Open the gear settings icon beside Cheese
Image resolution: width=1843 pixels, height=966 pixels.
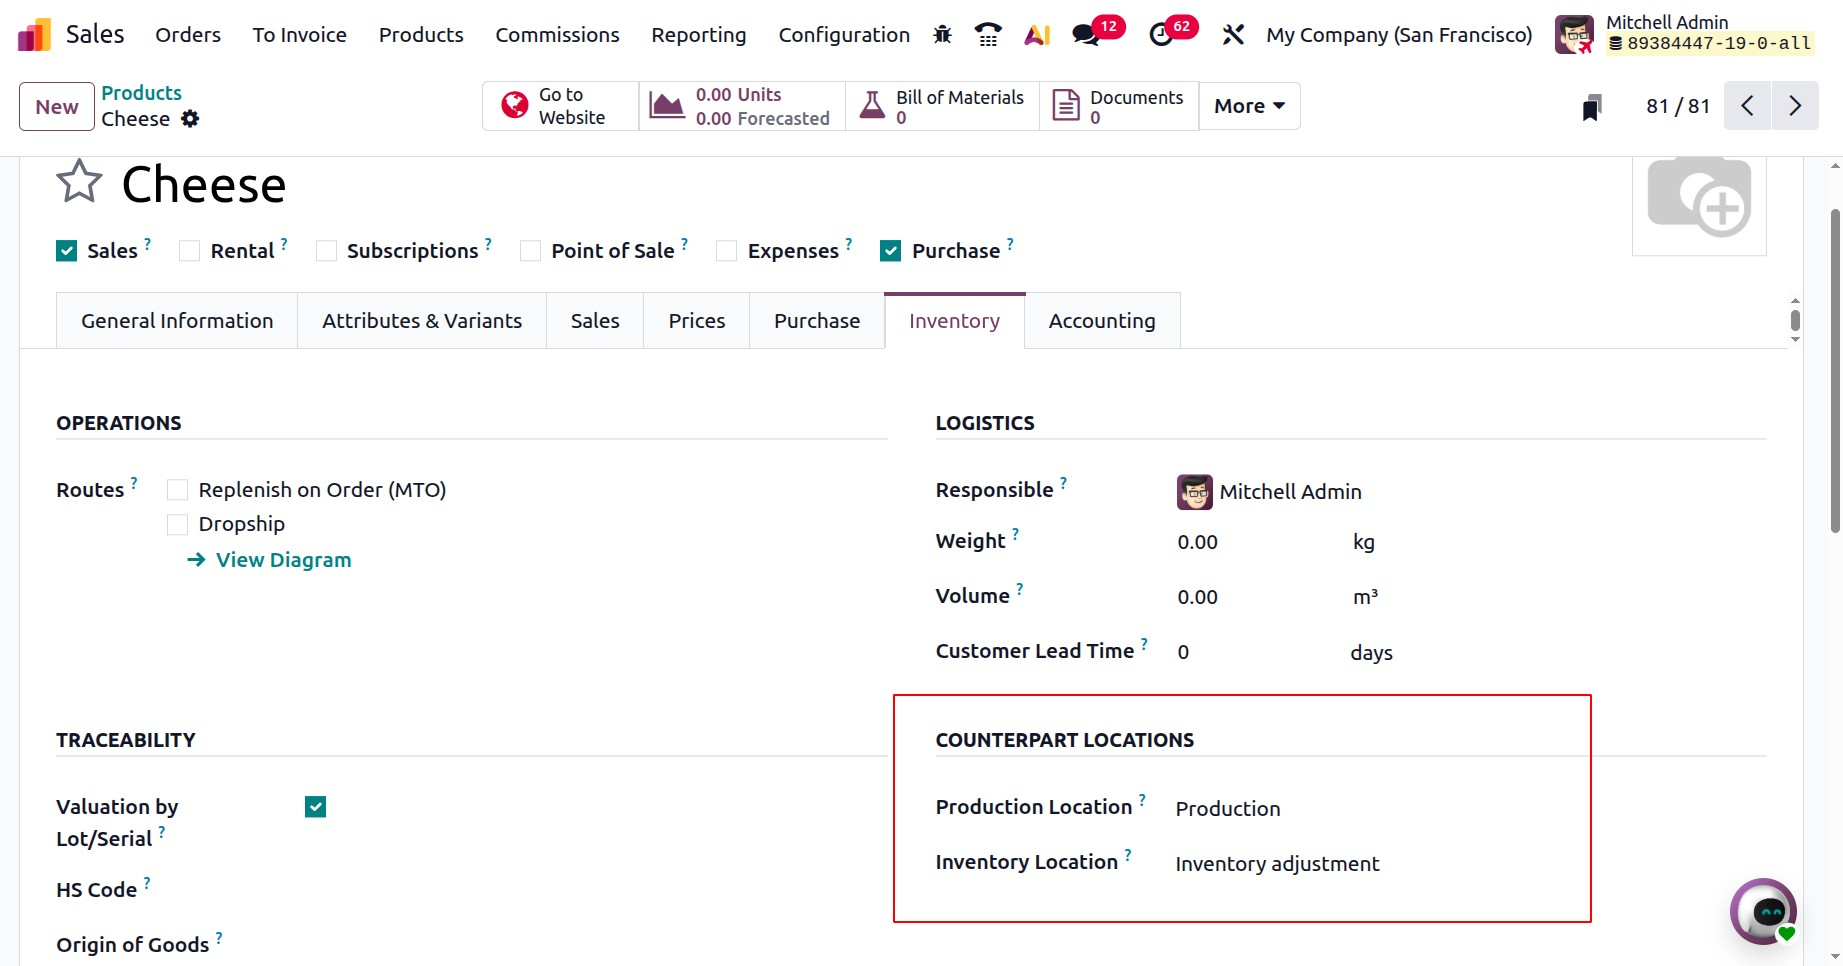click(x=190, y=119)
